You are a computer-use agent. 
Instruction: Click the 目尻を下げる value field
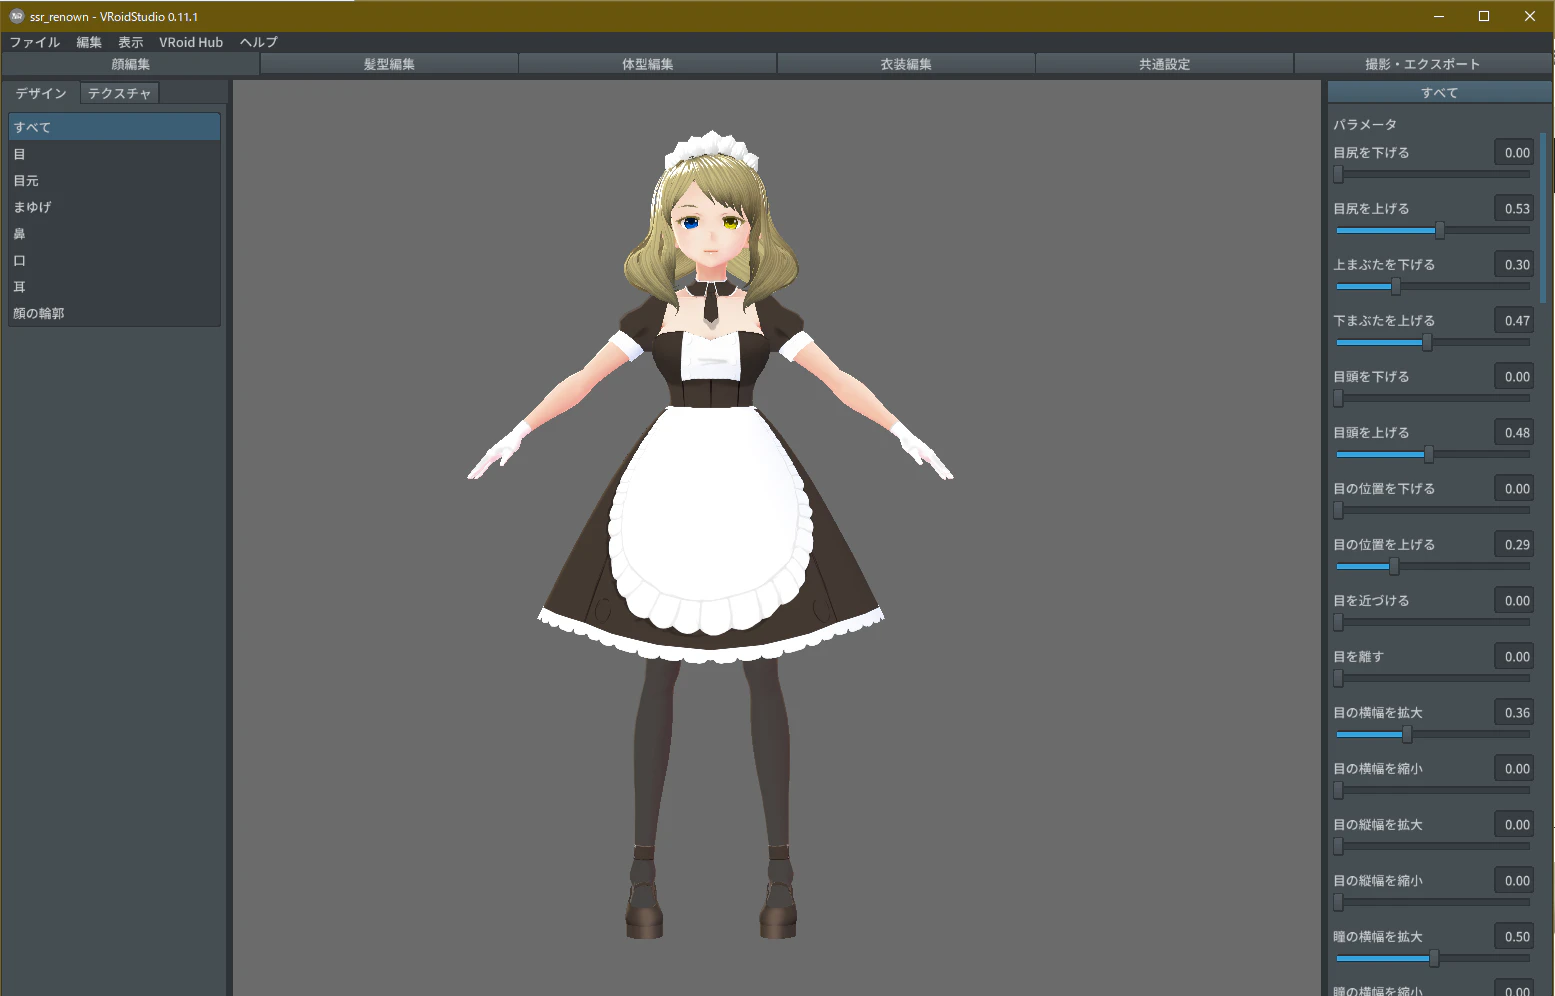(x=1514, y=152)
